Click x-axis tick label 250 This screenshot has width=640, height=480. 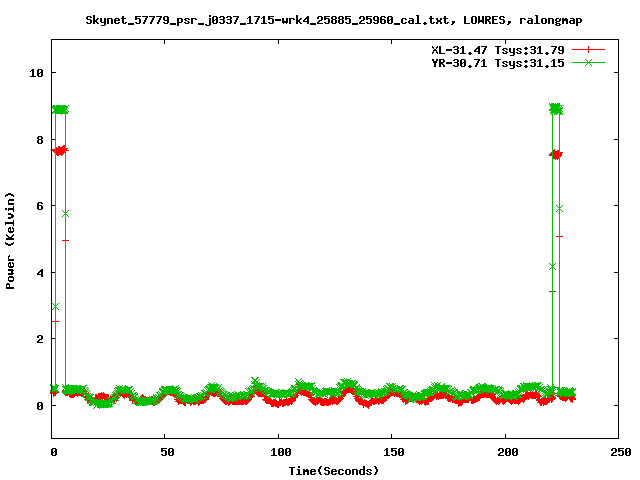[x=621, y=452]
